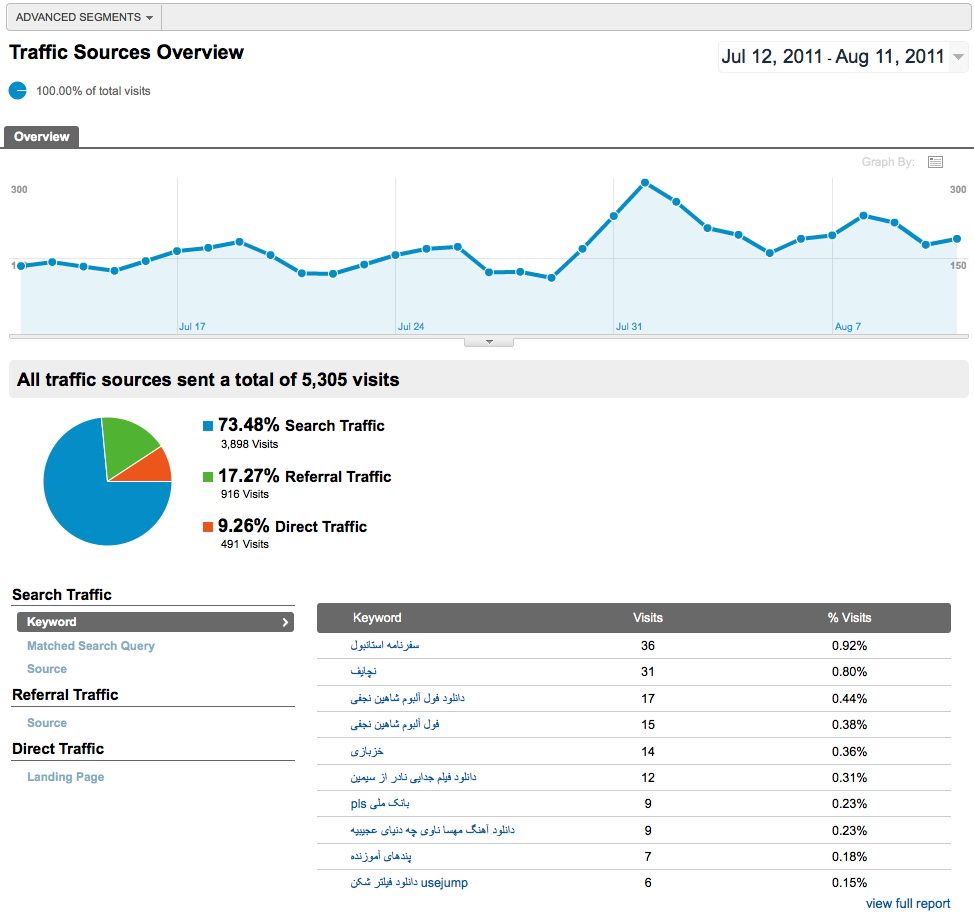Click the orange slice of the pie chart

click(151, 468)
